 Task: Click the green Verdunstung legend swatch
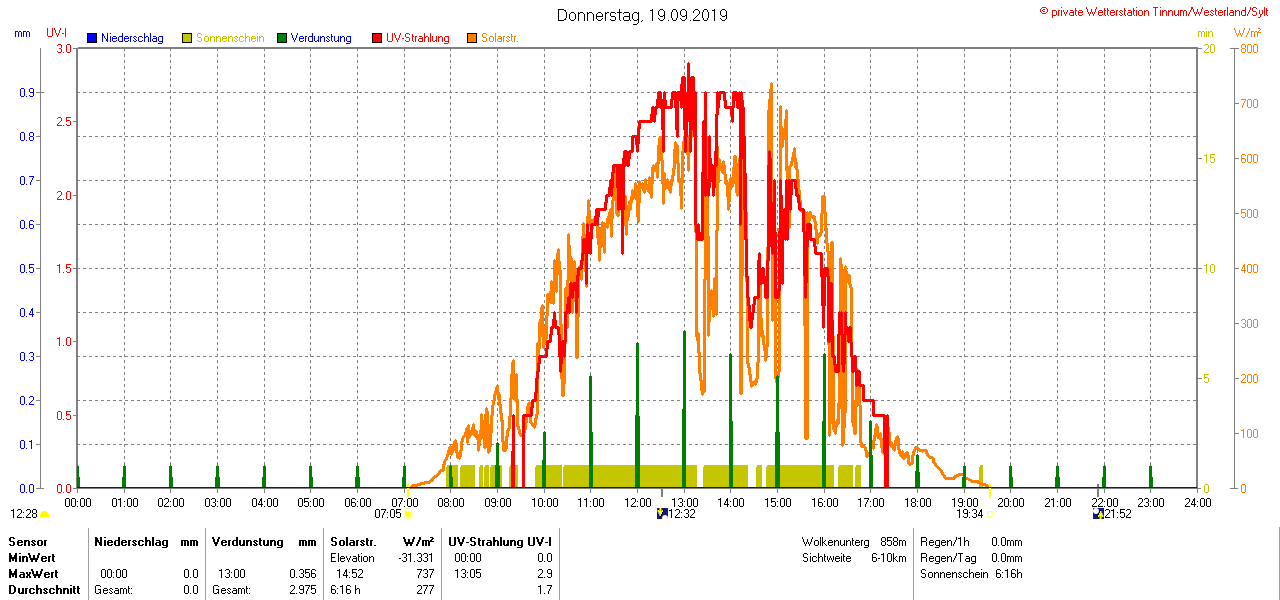tap(282, 38)
